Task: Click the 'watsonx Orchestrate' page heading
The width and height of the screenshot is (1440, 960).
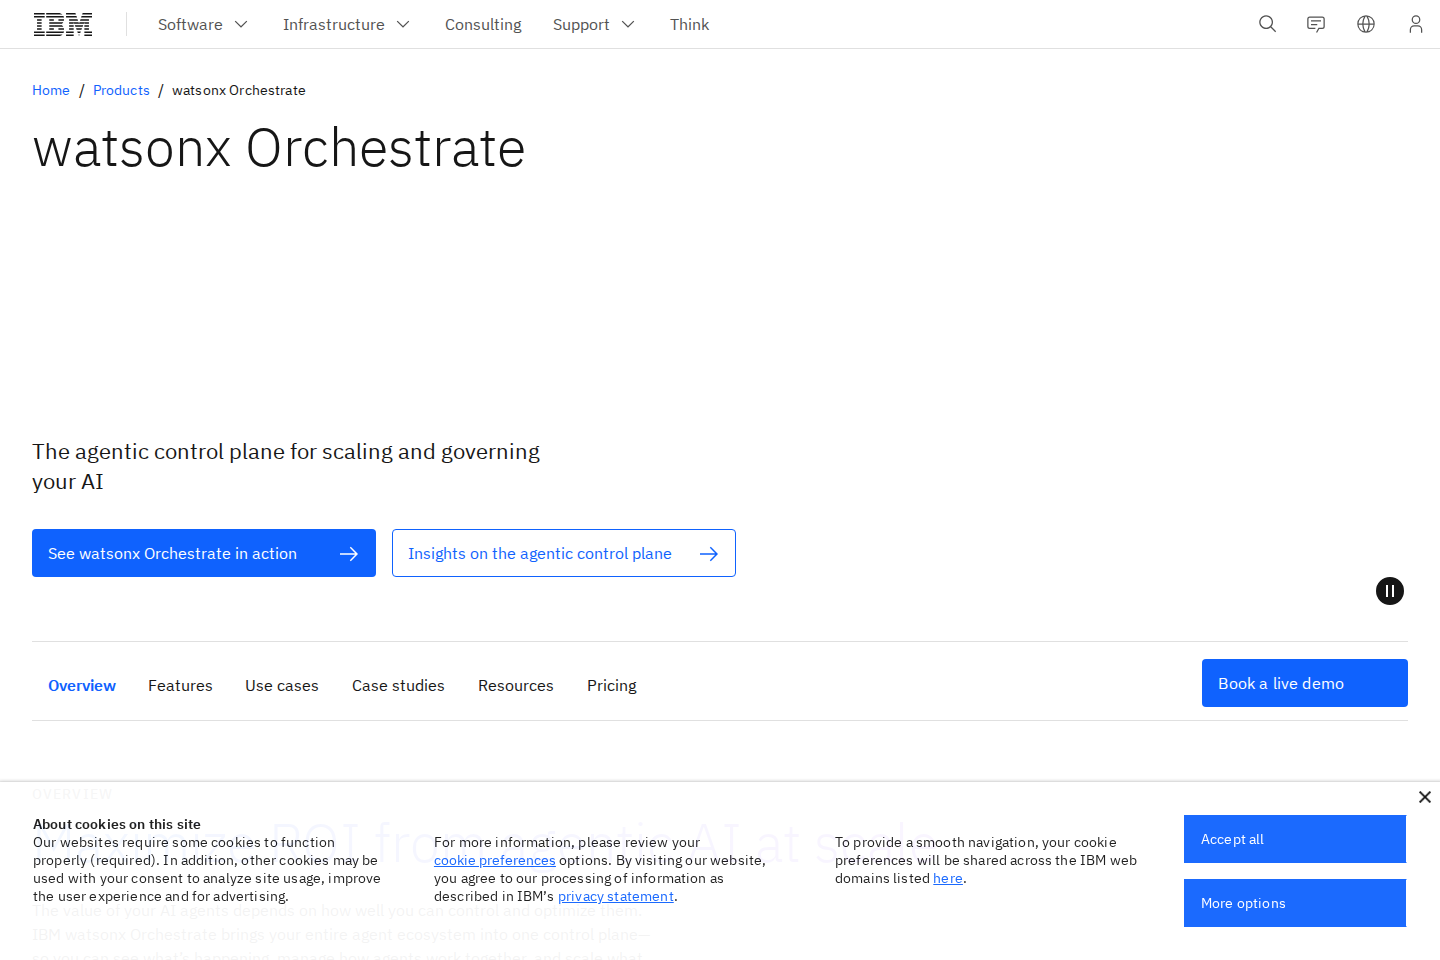Action: click(x=279, y=148)
